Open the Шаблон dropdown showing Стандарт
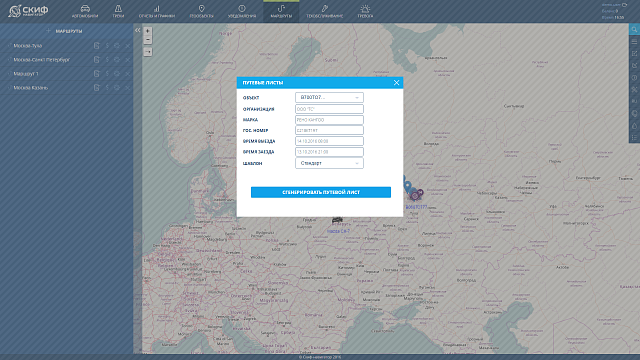Image resolution: width=640 pixels, height=360 pixels. tap(329, 163)
